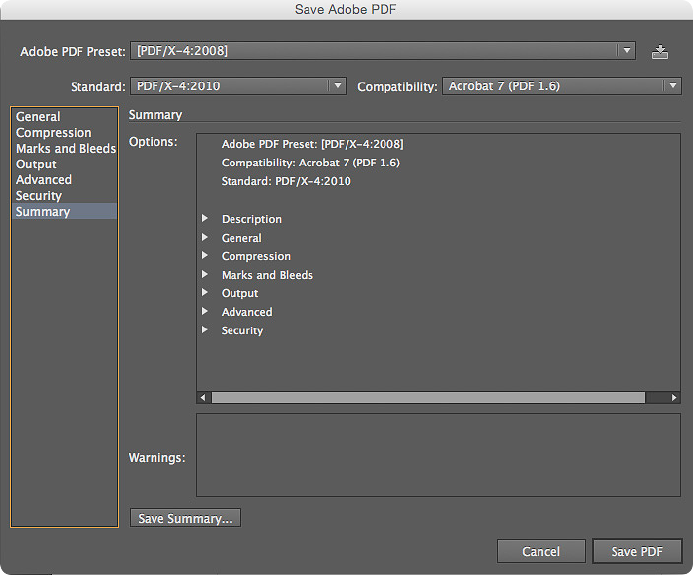Click the 'Adobe PDF Preset: [PDF/X-4:2008]' summary line

point(312,144)
